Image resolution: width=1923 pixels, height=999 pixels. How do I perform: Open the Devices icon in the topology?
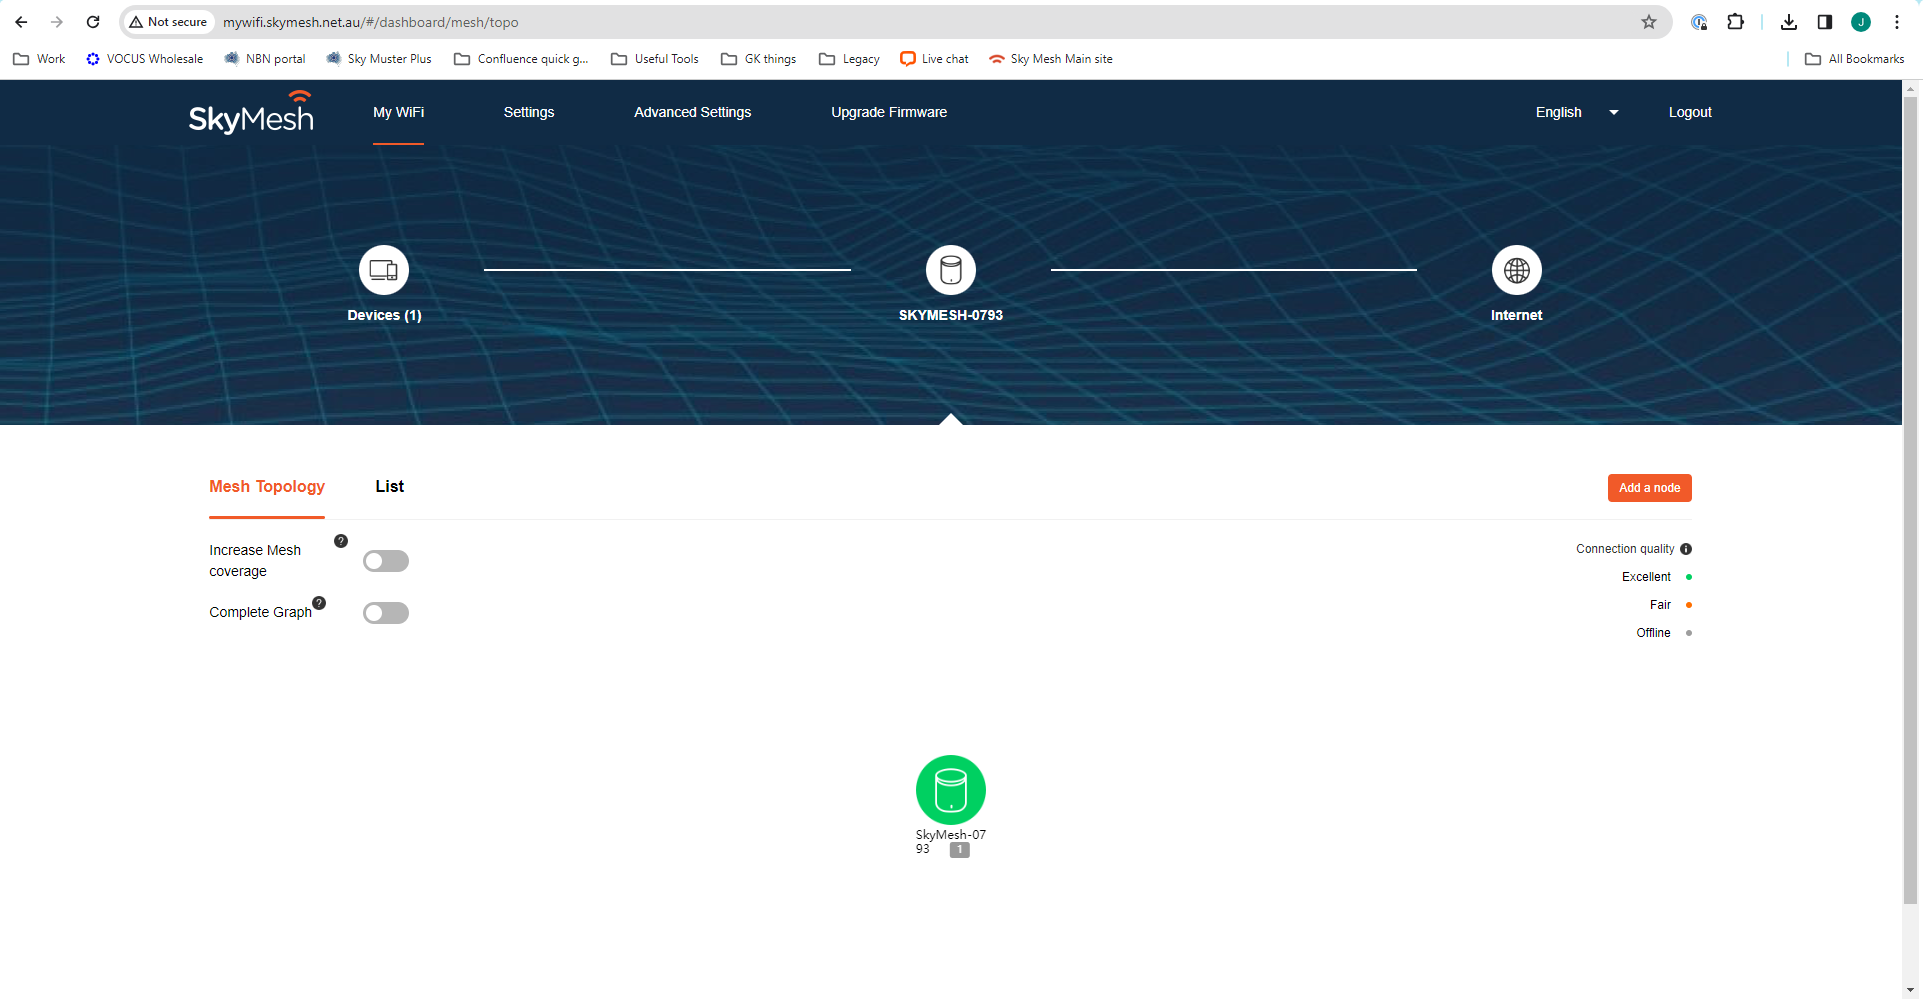click(x=383, y=270)
